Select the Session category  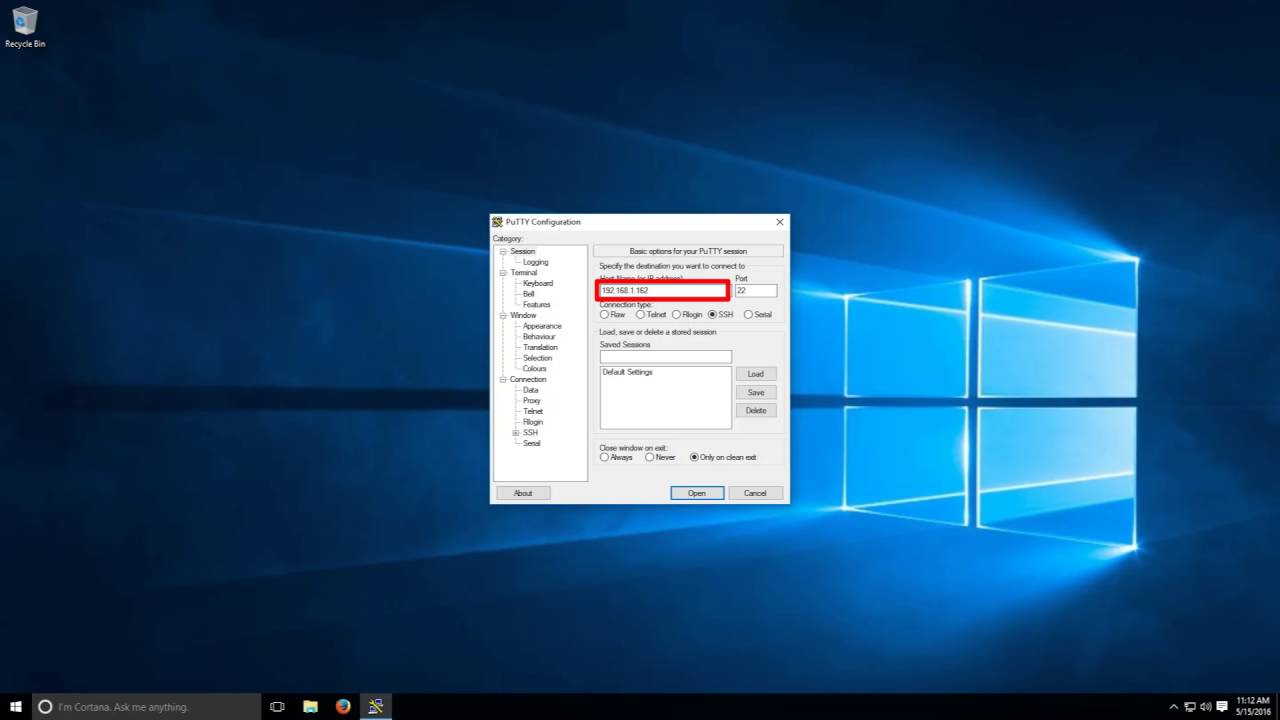pos(522,251)
